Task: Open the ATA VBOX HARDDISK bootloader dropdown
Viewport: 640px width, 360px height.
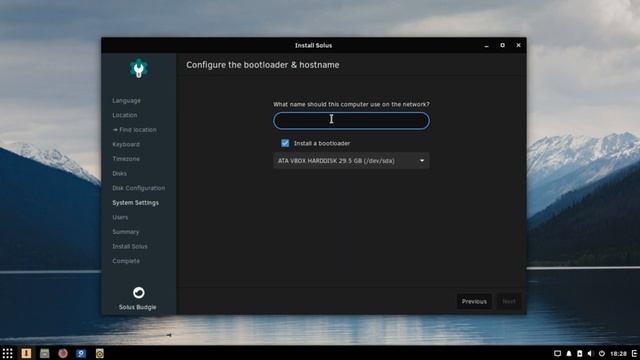Action: 351,161
